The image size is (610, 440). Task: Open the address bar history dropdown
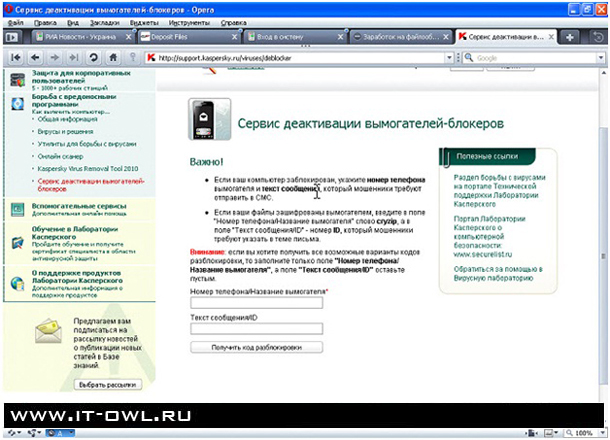449,58
